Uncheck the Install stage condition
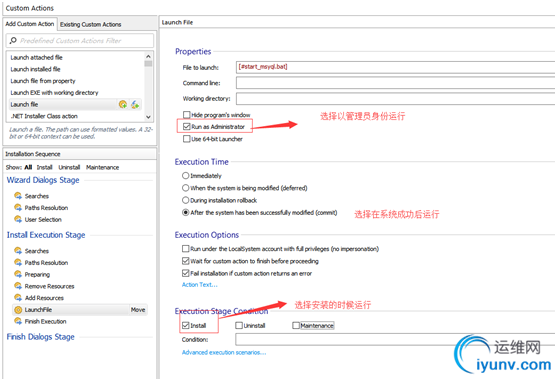The width and height of the screenshot is (557, 381). [x=185, y=325]
